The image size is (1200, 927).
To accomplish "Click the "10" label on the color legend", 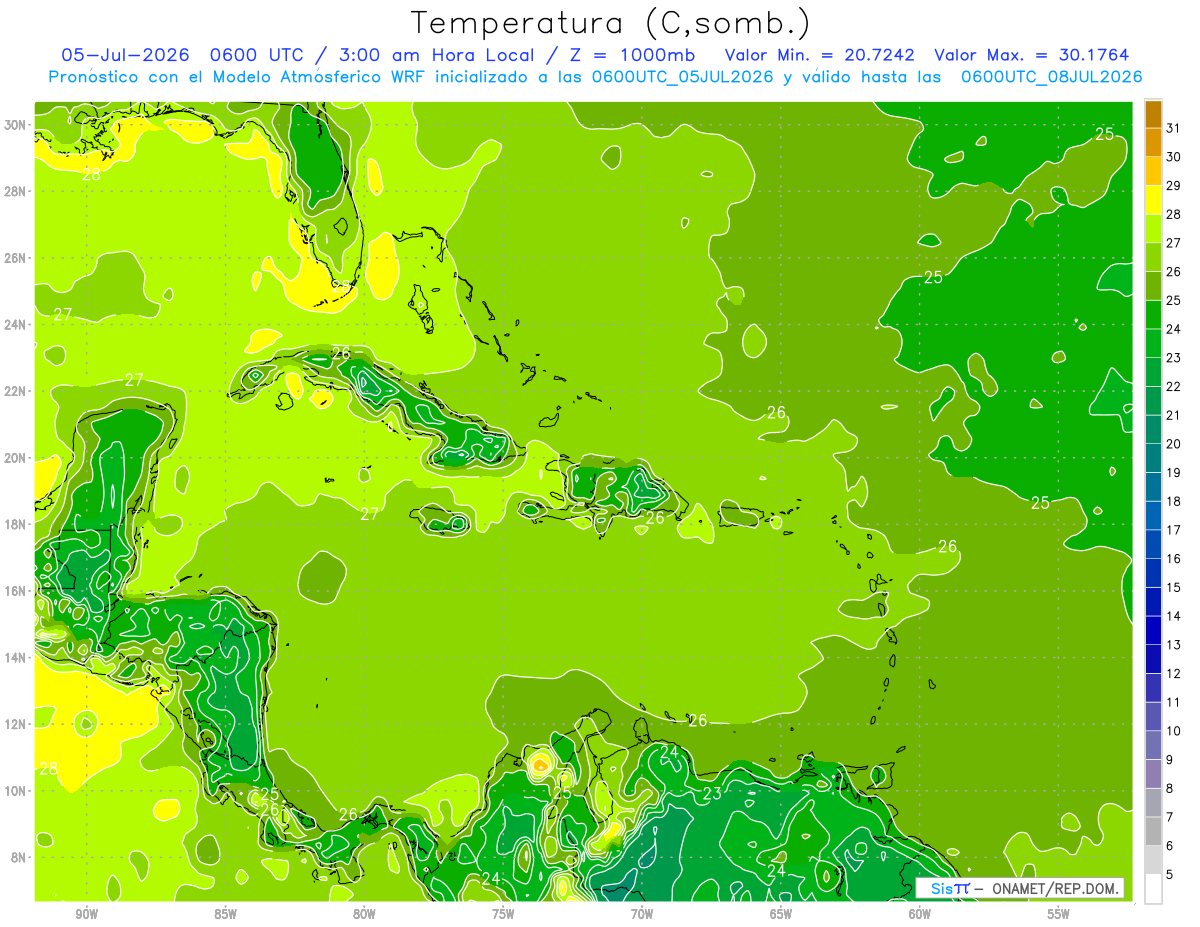I will pyautogui.click(x=1174, y=731).
